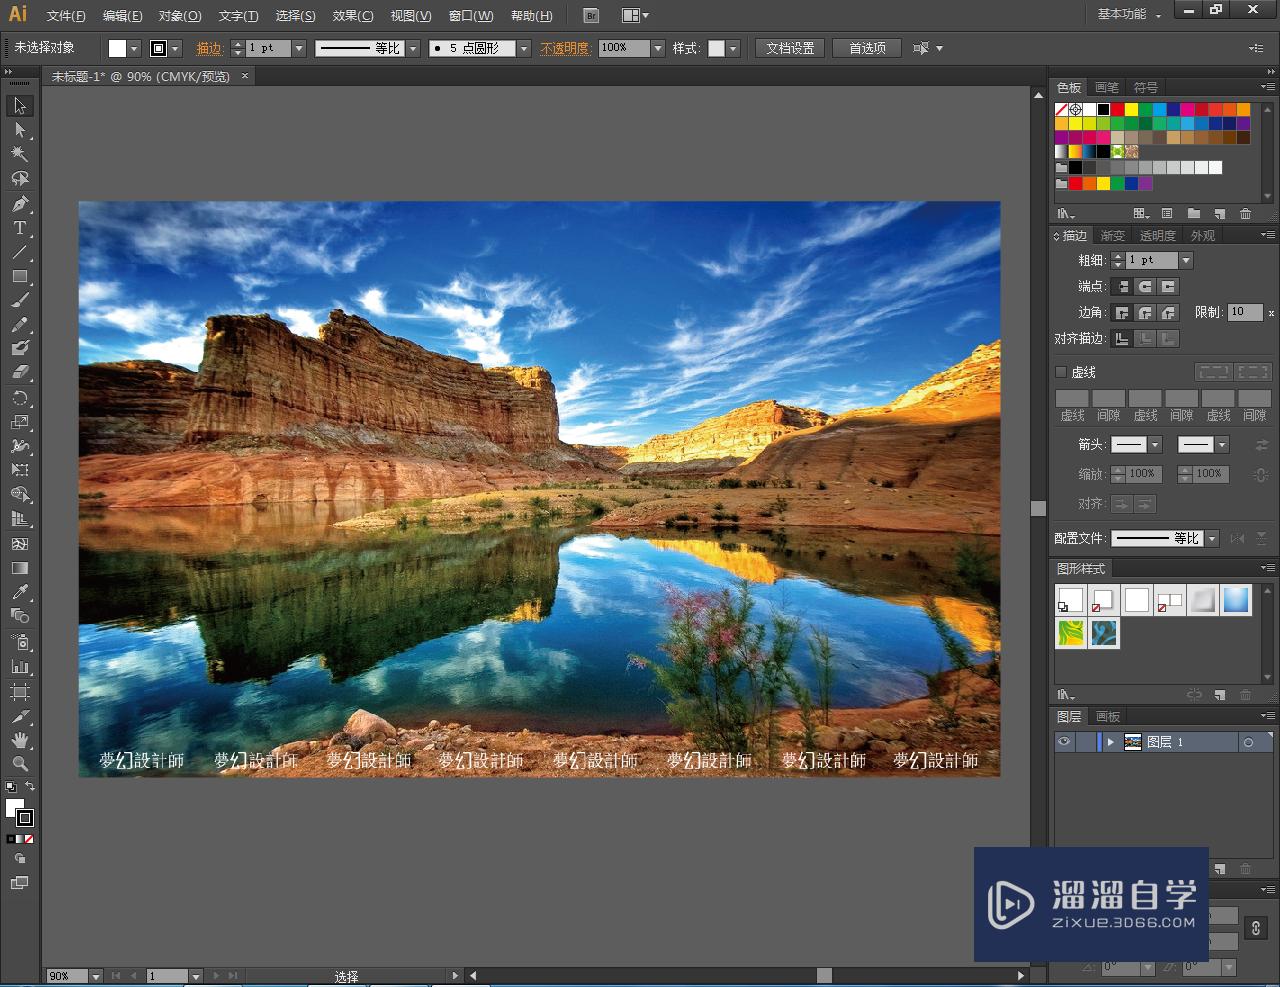Open Bridge (Br) button in menu bar
Screen dimensions: 1280x987
coord(591,15)
